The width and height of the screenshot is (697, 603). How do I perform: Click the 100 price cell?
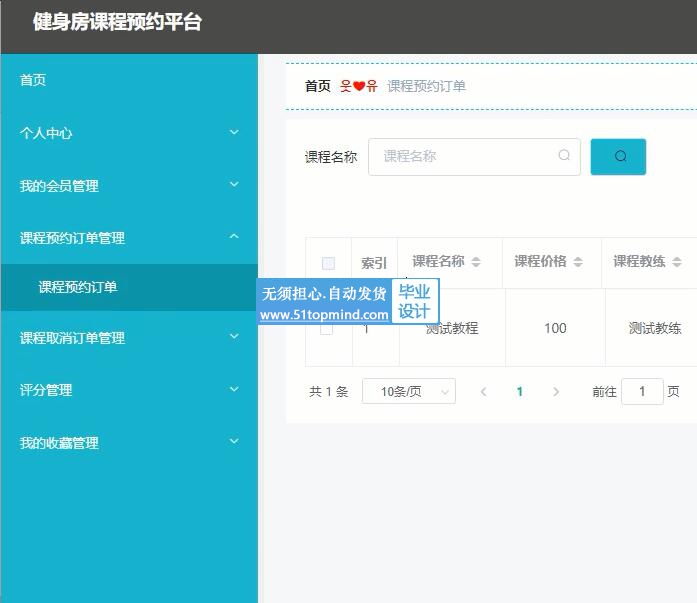[555, 328]
